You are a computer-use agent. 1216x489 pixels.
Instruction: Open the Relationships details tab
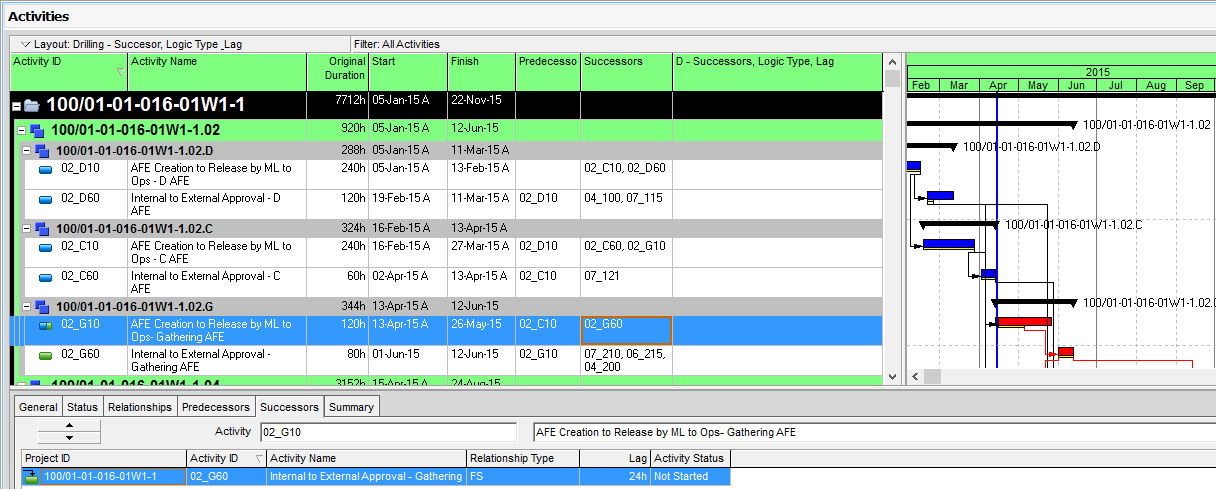click(x=139, y=407)
